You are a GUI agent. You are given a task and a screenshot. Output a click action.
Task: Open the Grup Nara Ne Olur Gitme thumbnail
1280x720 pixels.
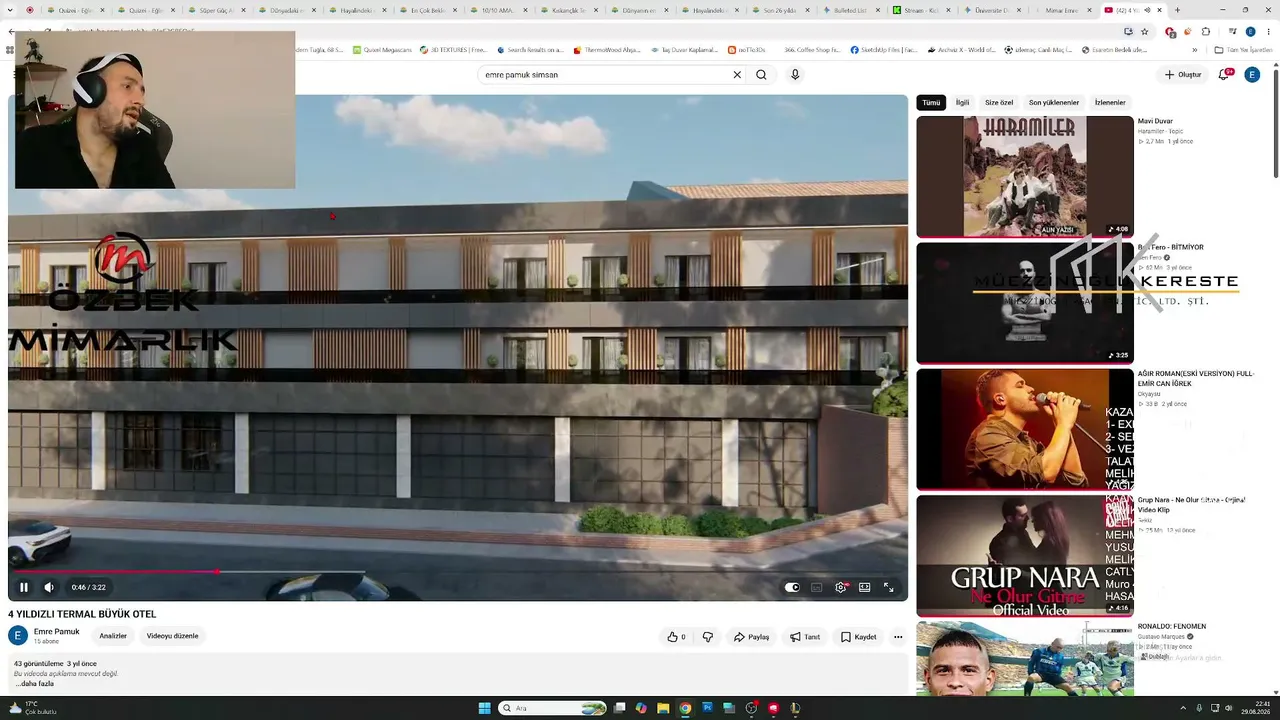tap(1025, 556)
